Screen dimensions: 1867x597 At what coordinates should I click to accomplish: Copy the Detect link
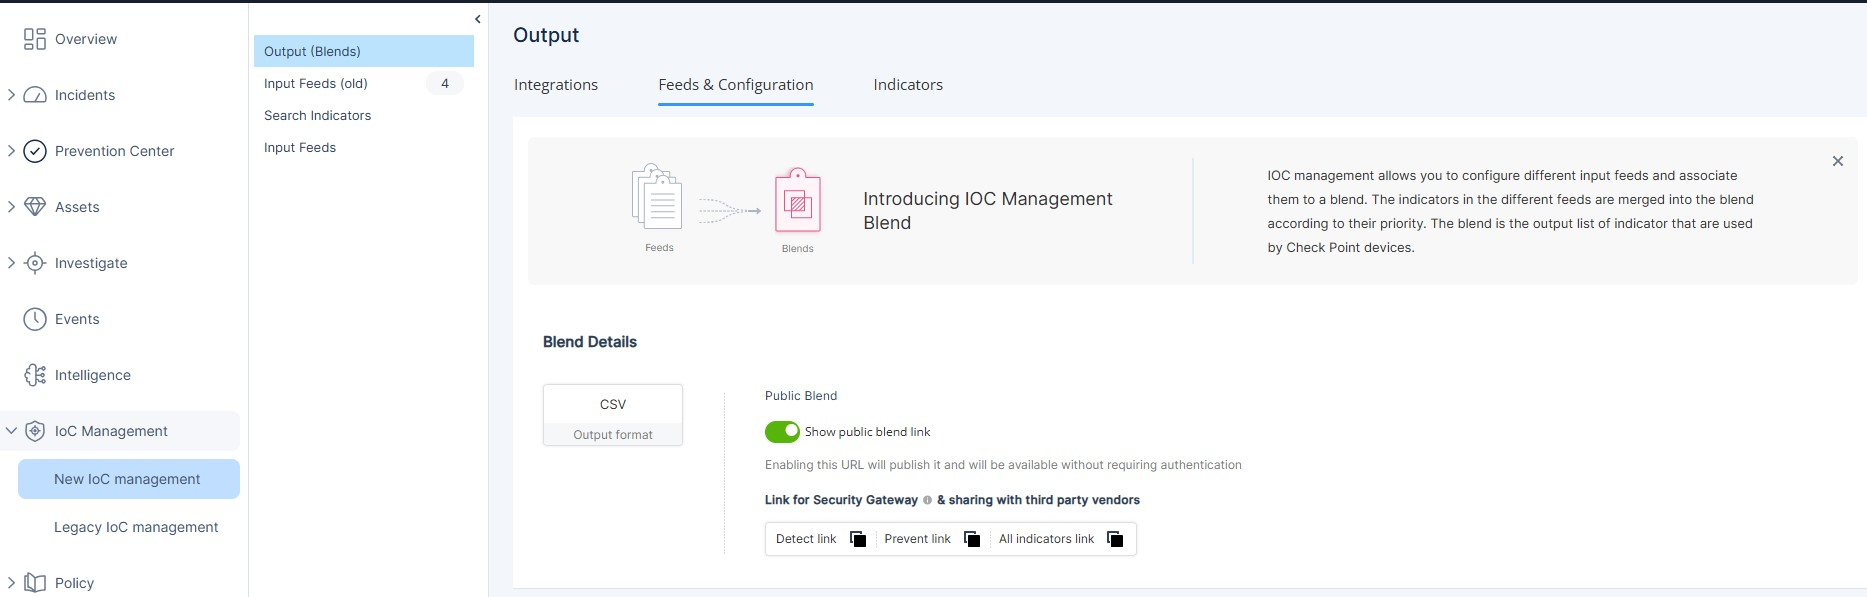[858, 539]
